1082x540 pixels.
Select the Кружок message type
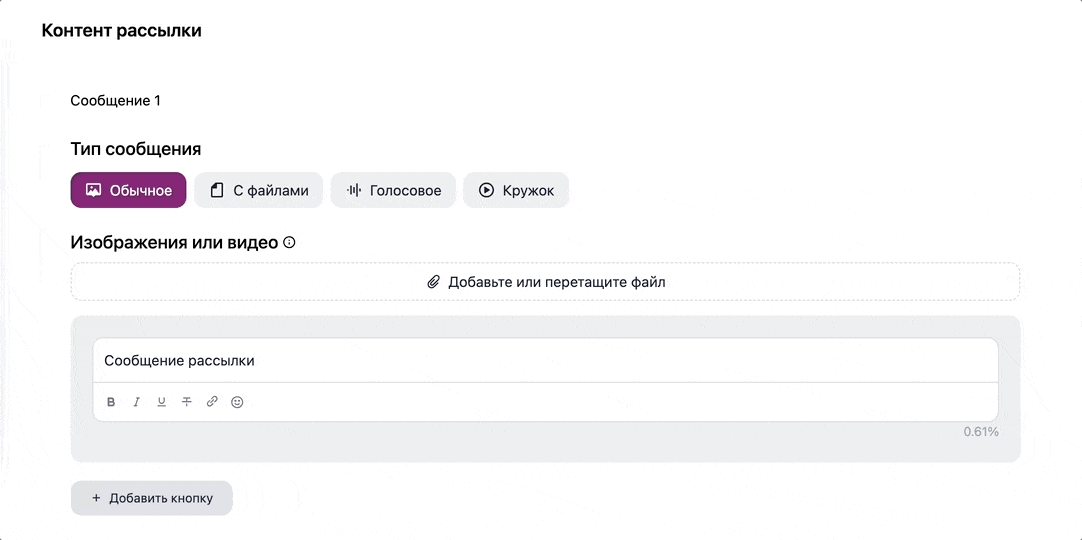point(515,190)
